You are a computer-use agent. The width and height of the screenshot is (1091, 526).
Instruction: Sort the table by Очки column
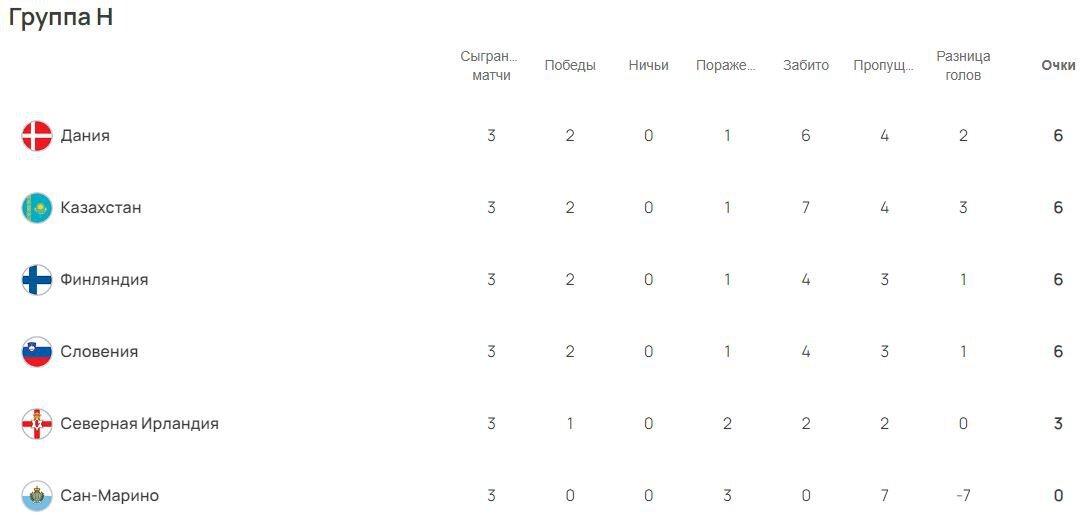tap(1058, 65)
